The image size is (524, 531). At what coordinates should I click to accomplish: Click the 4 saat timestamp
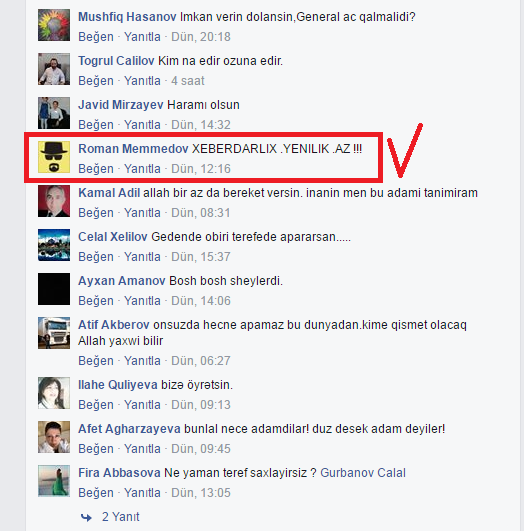[188, 81]
